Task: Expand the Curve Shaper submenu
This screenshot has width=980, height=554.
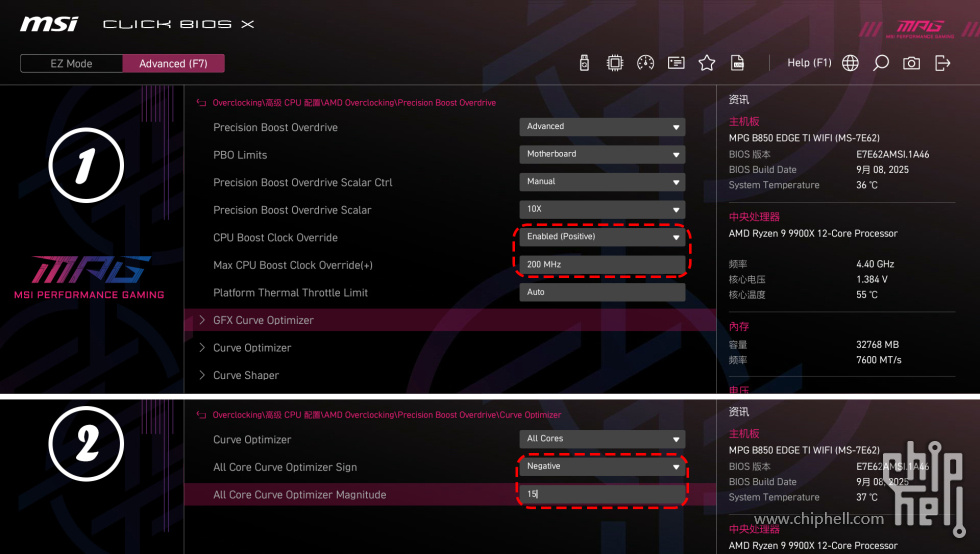Action: click(x=450, y=375)
